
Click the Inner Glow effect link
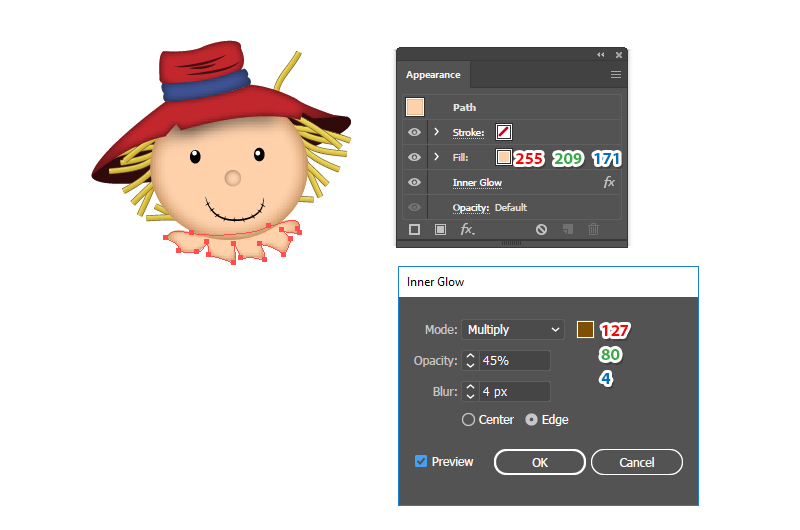[477, 183]
